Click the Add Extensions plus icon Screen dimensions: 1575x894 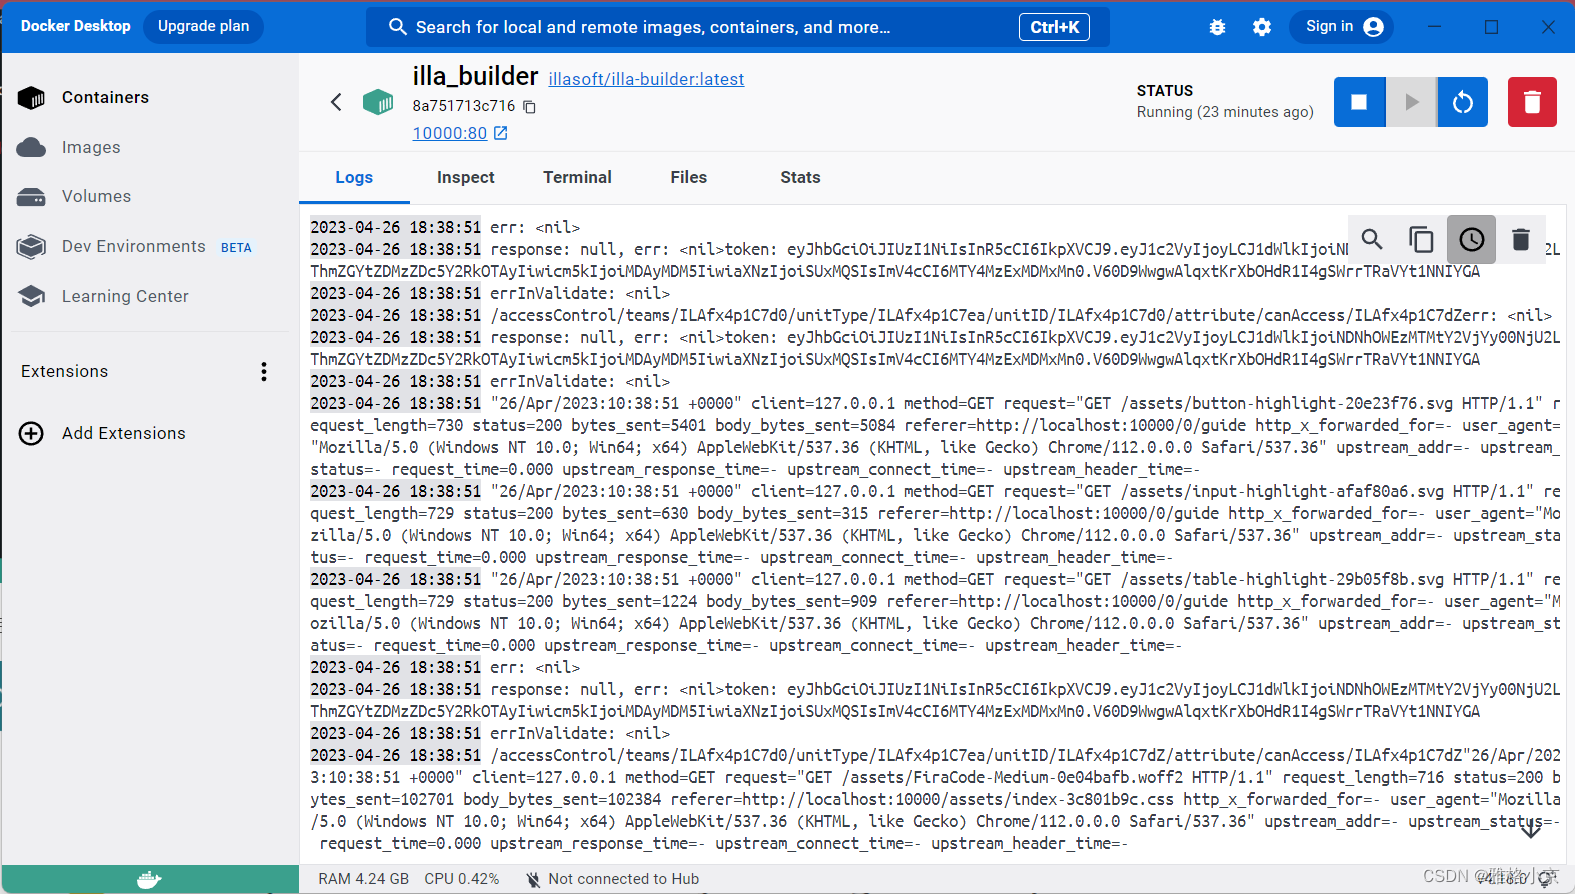[x=31, y=433]
